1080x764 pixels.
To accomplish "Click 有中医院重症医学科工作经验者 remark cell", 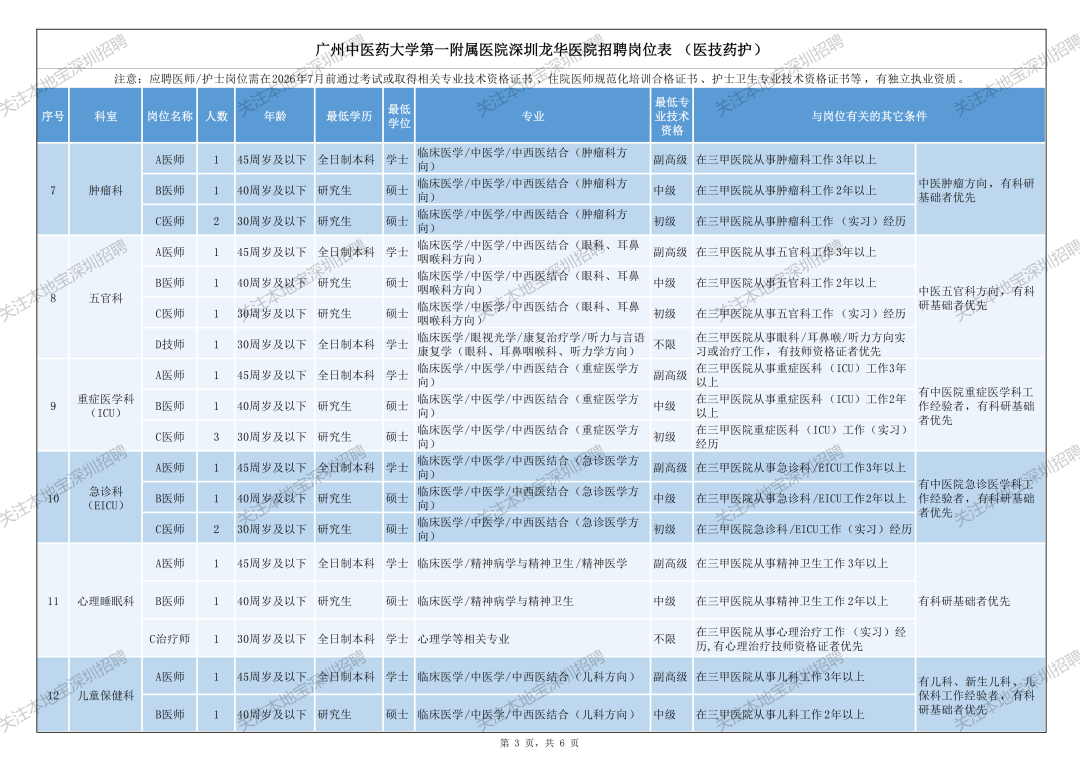I will pos(980,406).
